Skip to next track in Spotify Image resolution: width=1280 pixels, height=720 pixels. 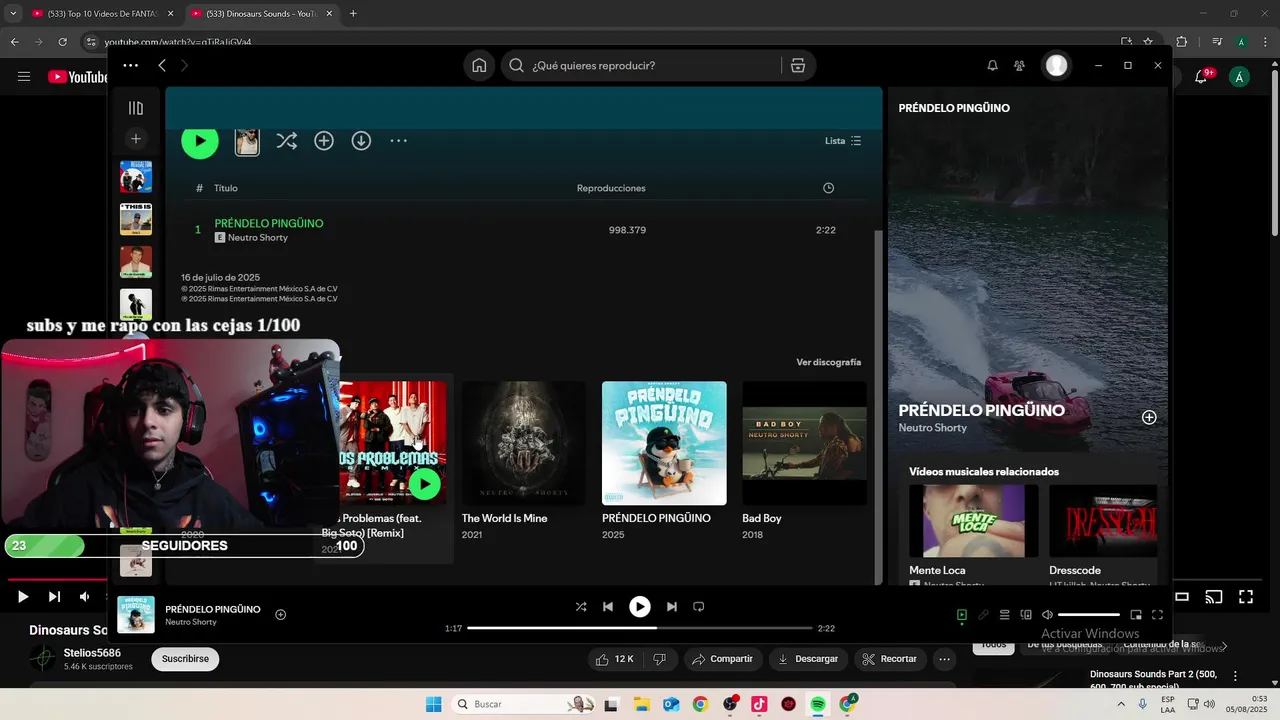pos(672,607)
